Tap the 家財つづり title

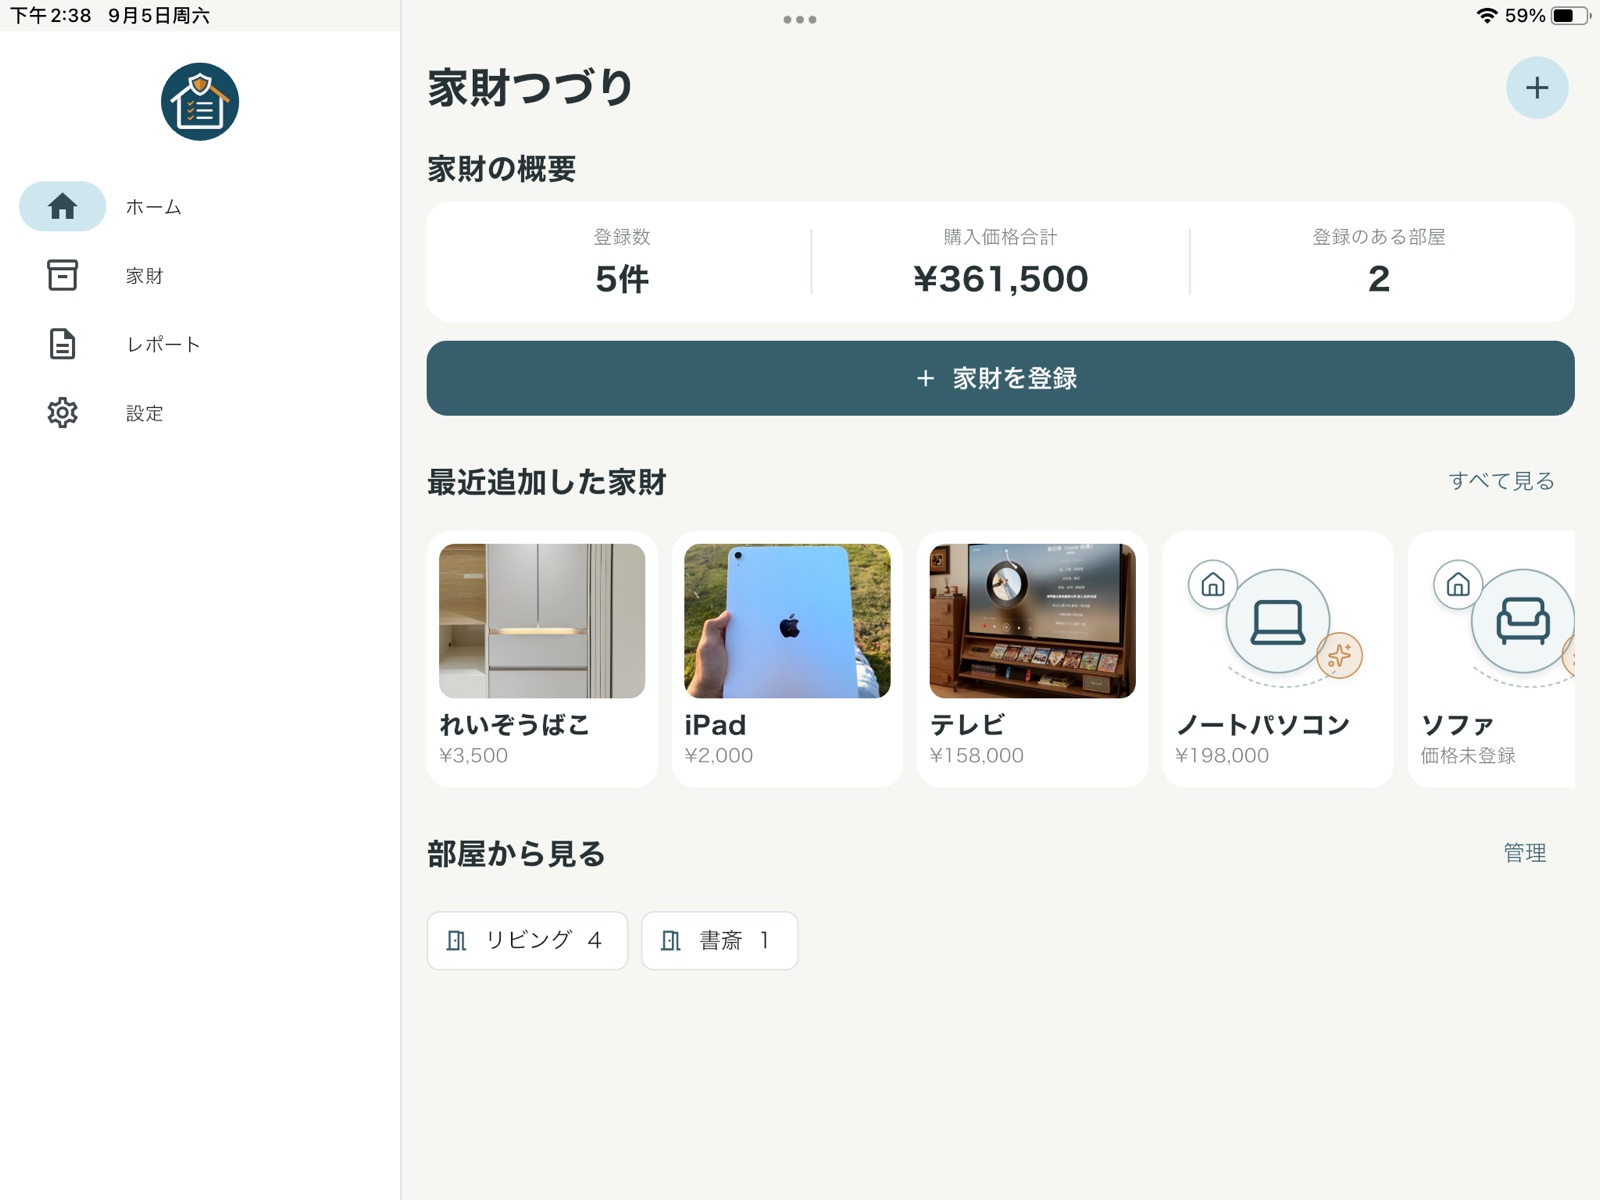(x=530, y=88)
